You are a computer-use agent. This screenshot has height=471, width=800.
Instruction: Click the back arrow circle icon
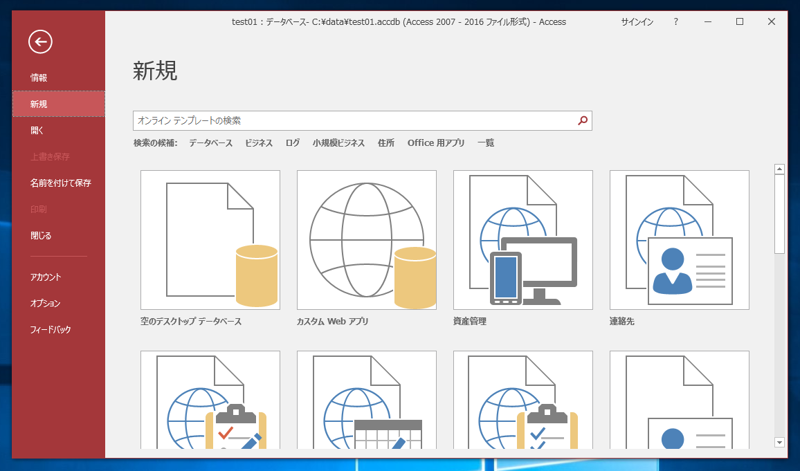point(40,42)
